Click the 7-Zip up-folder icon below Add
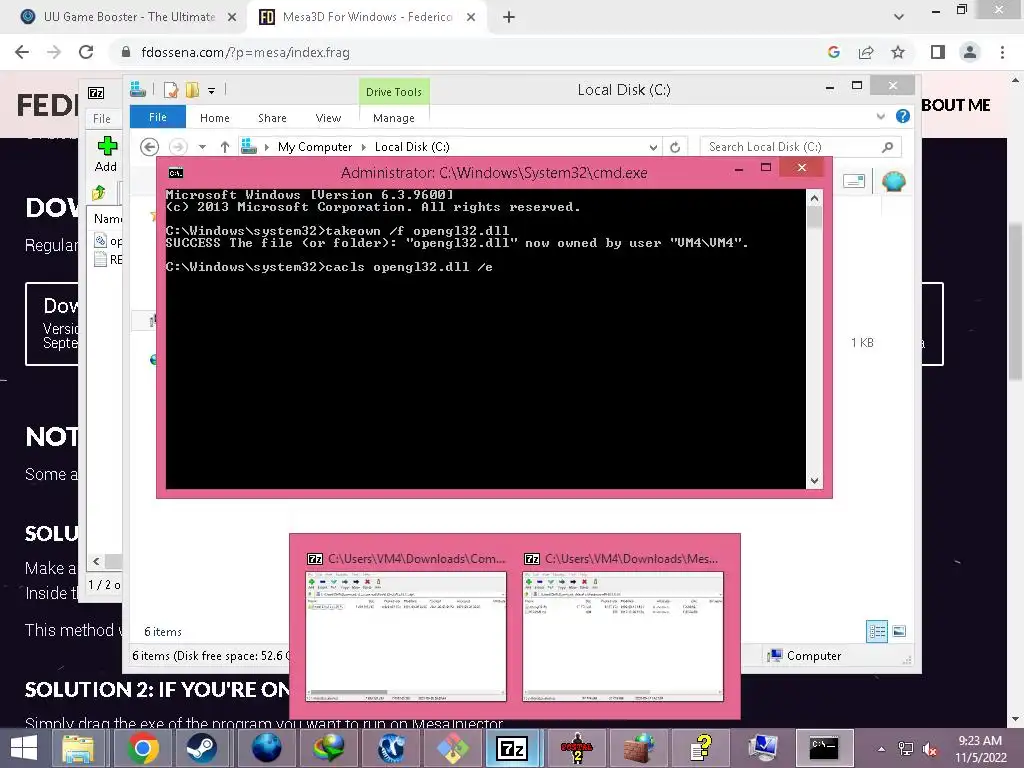The width and height of the screenshot is (1024, 768). (99, 193)
